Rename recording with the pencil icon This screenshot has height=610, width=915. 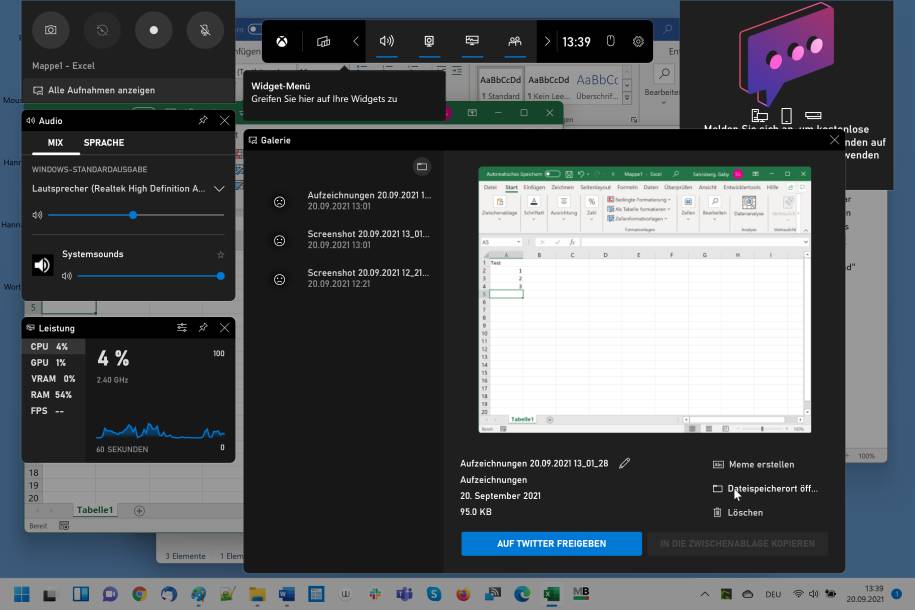point(625,464)
